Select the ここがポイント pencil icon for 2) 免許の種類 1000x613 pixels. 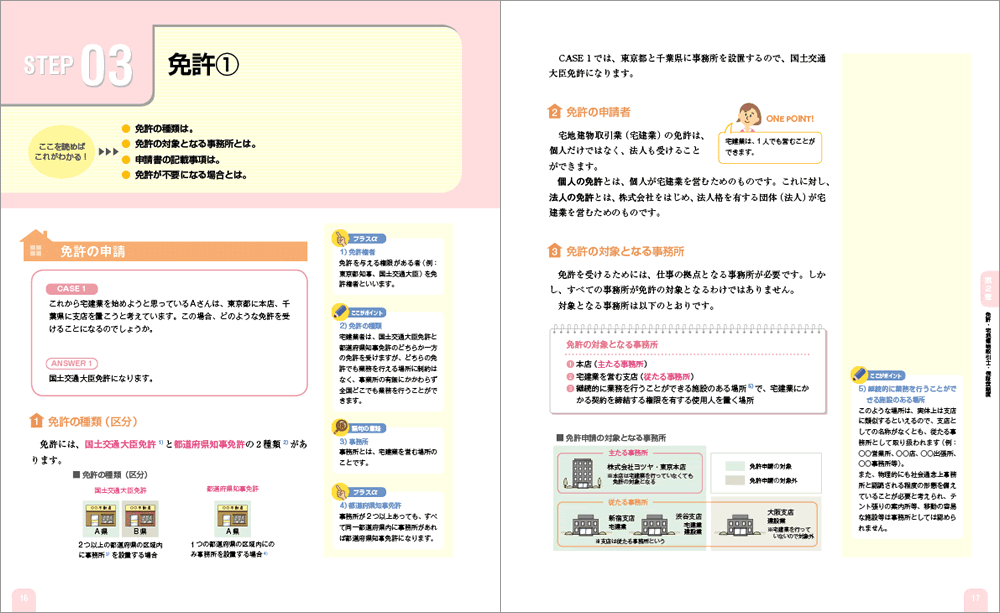340,312
